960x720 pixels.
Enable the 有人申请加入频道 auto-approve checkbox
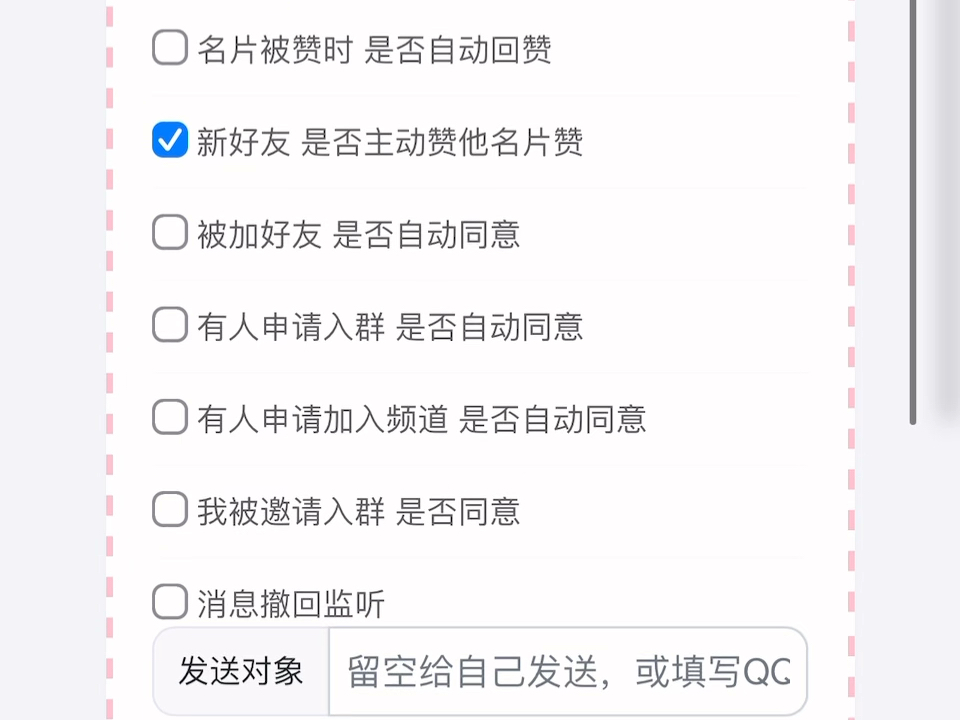(x=170, y=418)
